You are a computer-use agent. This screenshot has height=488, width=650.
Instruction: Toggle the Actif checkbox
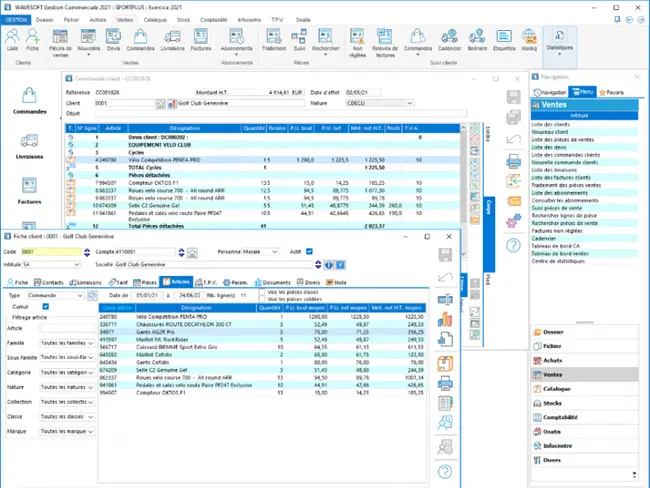point(309,252)
